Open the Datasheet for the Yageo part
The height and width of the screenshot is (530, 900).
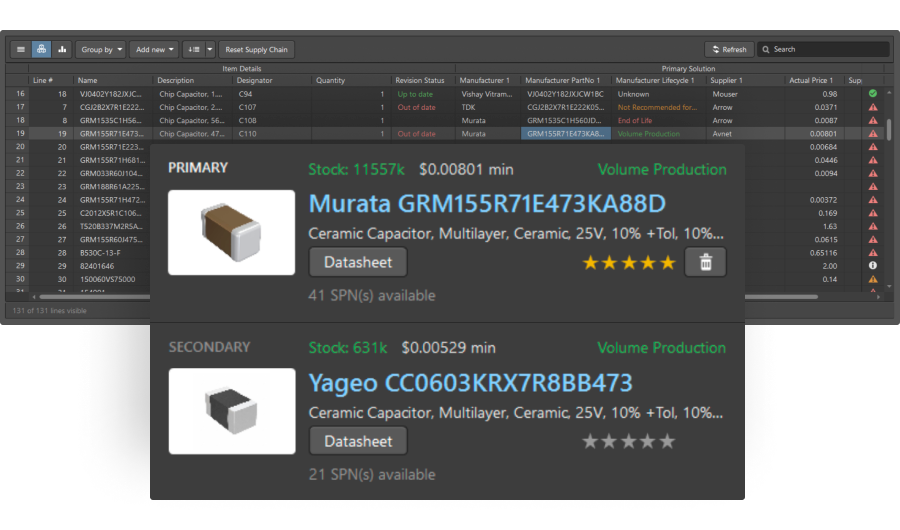coord(358,441)
